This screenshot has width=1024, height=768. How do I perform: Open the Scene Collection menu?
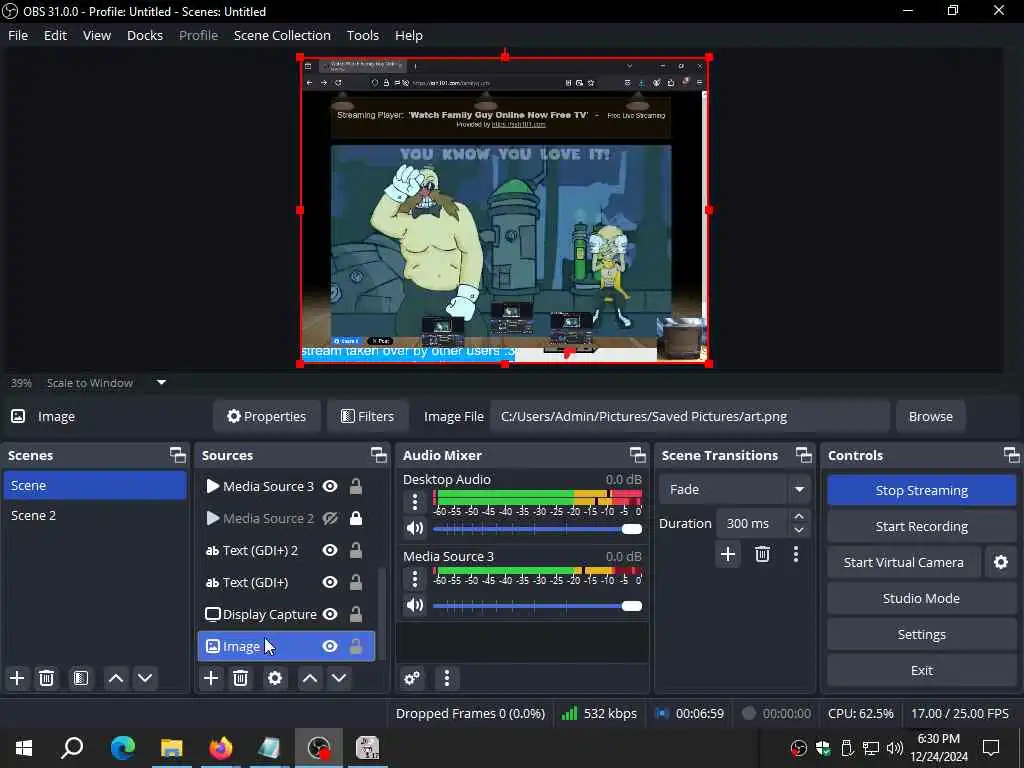[282, 35]
